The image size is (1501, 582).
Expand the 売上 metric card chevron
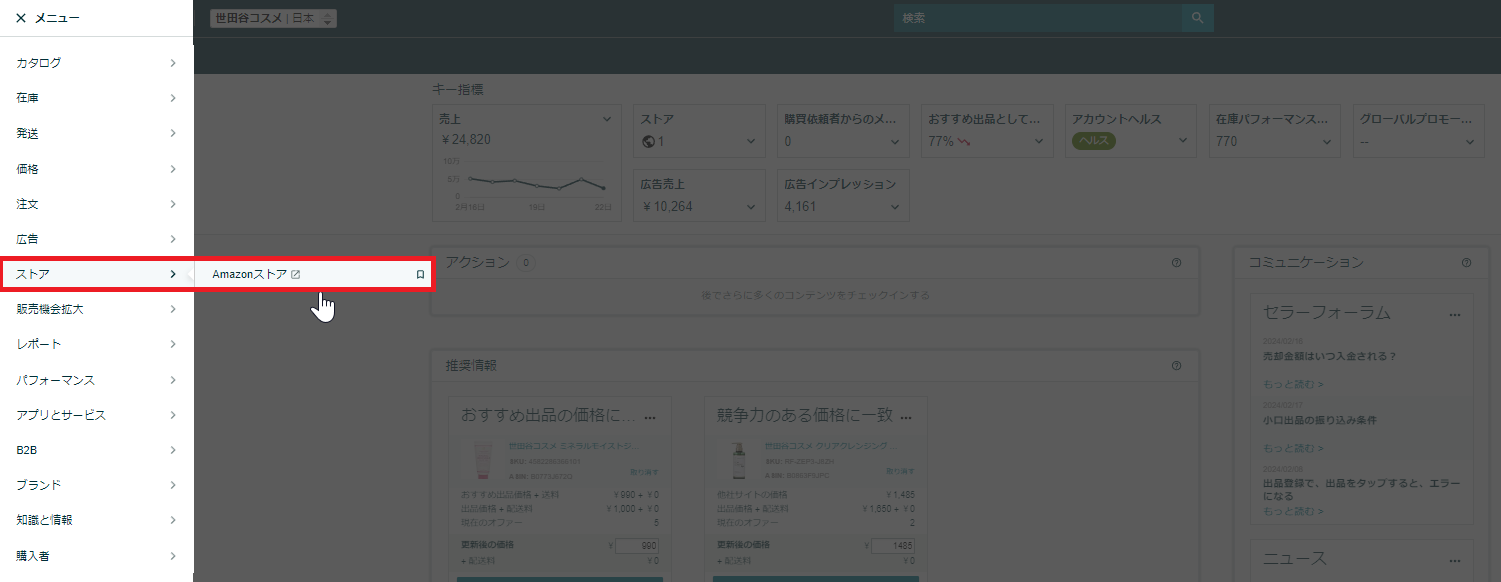(606, 120)
